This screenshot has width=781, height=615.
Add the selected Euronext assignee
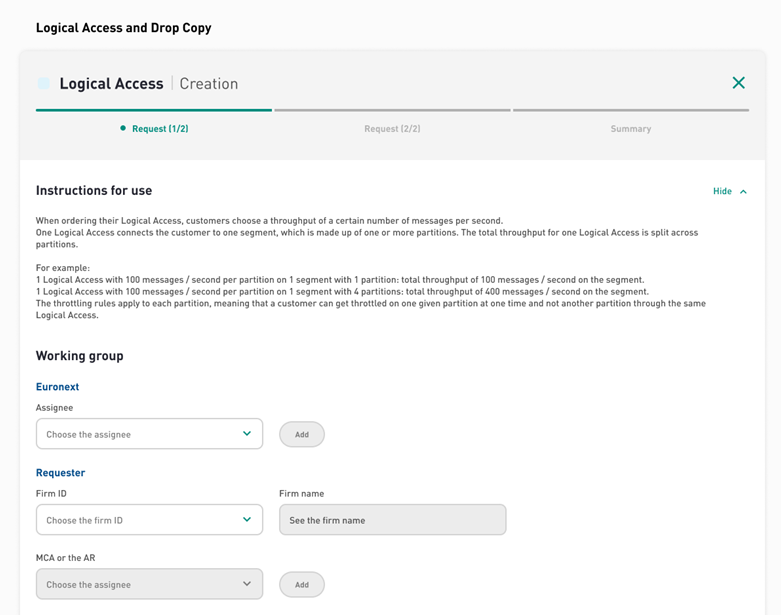pyautogui.click(x=302, y=434)
